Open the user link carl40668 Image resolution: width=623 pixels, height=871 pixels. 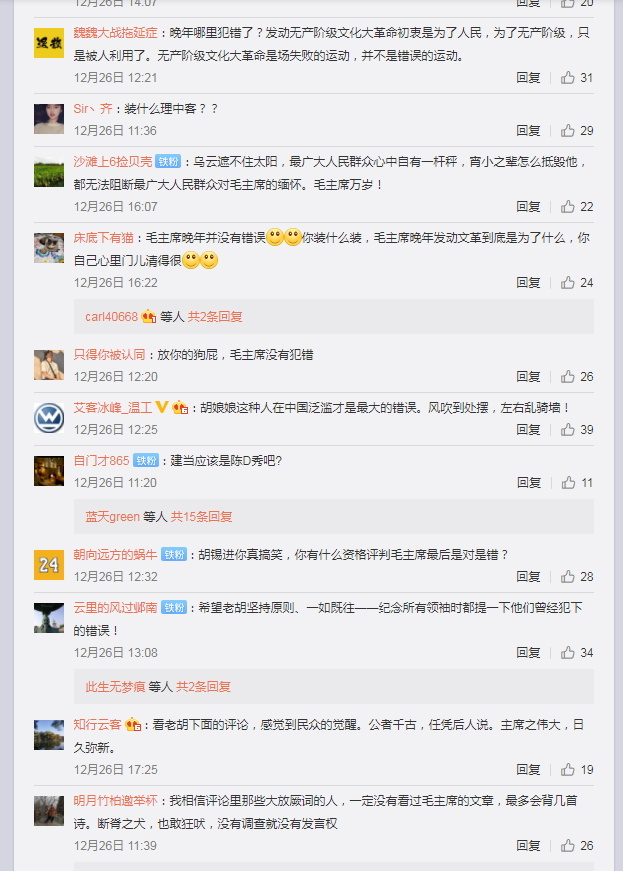coord(111,317)
